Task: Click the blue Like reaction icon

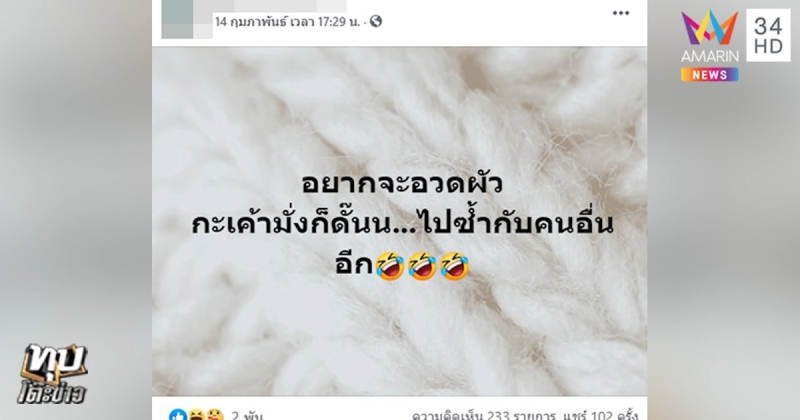Action: pos(178,415)
